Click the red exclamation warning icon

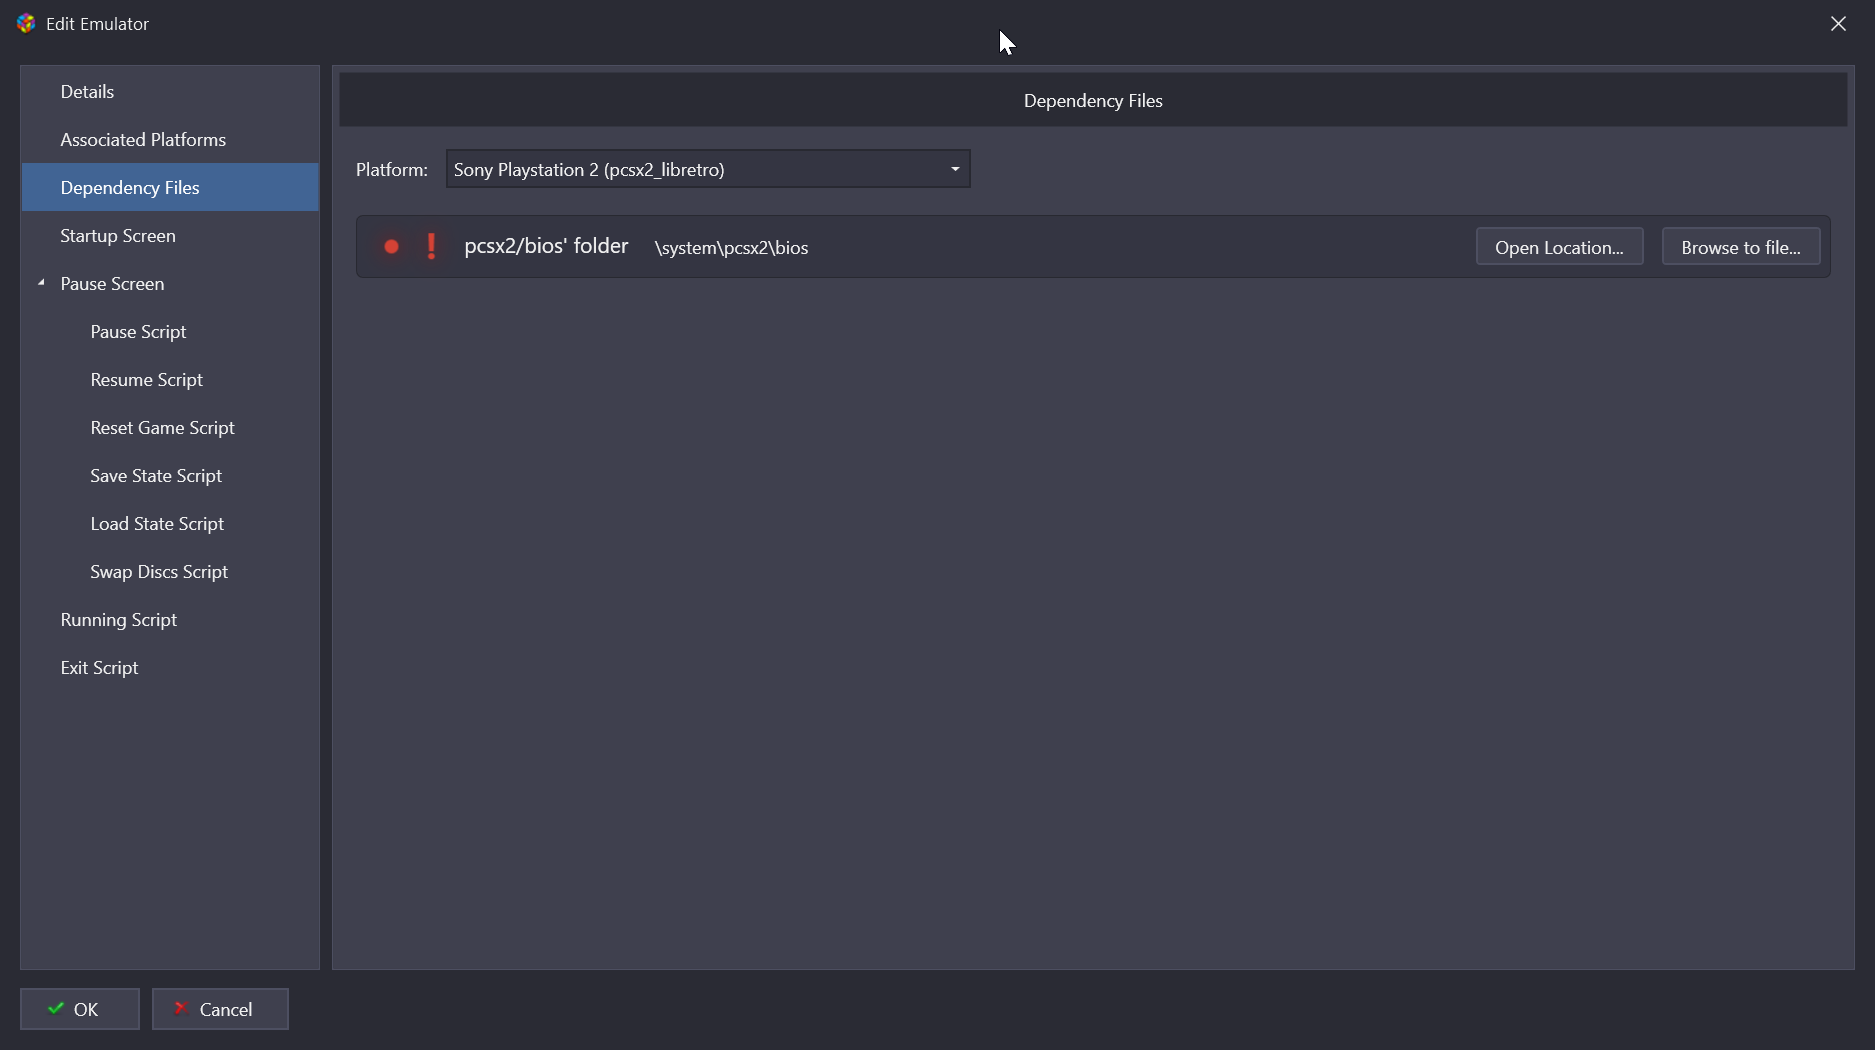[x=431, y=246]
